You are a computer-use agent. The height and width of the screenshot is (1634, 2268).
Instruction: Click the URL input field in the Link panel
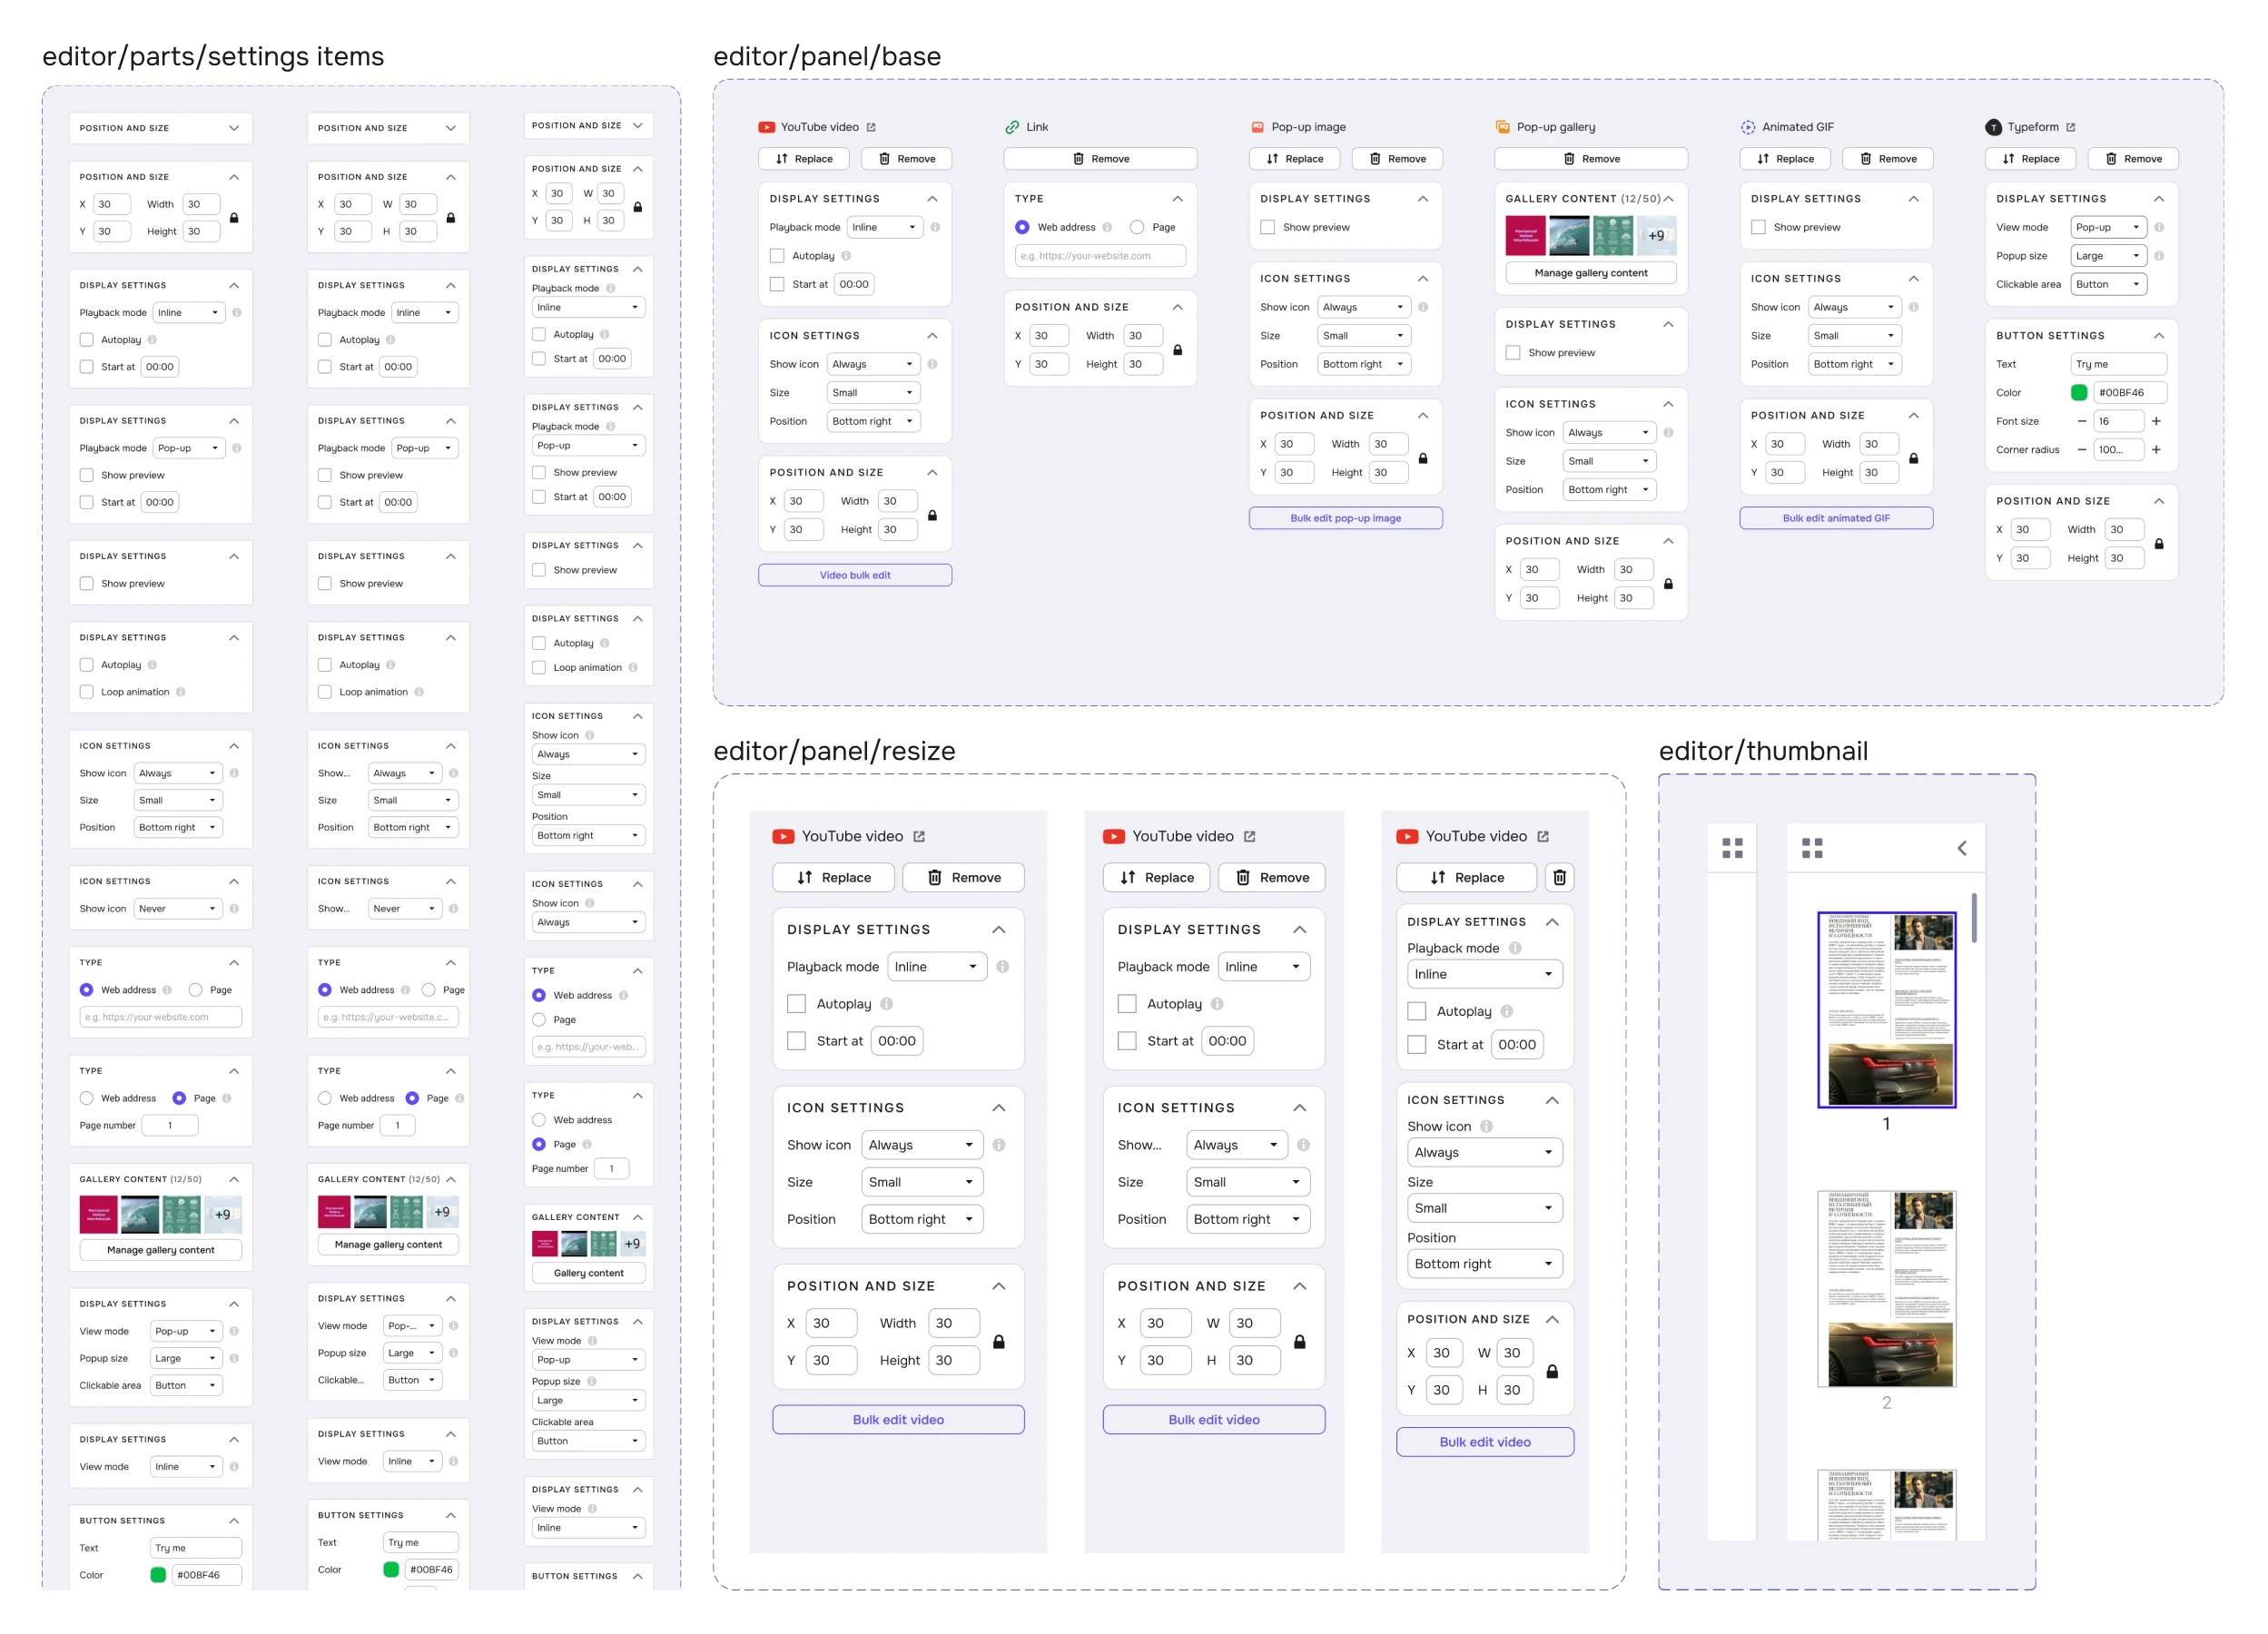coord(1100,256)
